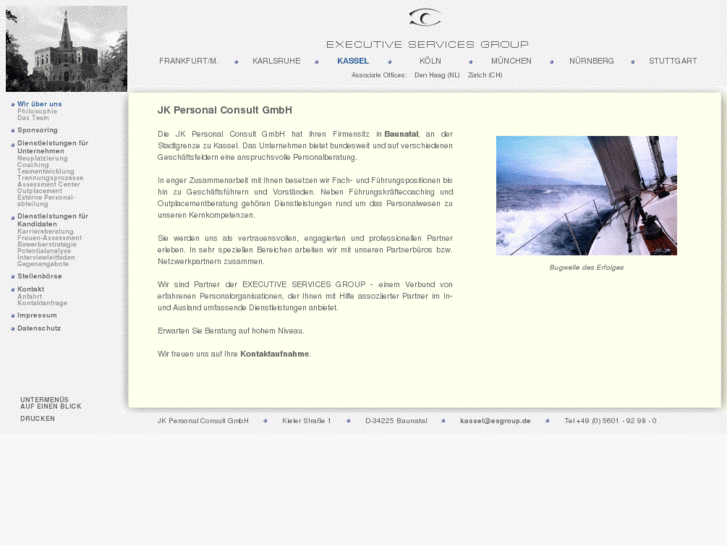Select the Kassel office tab

point(353,61)
